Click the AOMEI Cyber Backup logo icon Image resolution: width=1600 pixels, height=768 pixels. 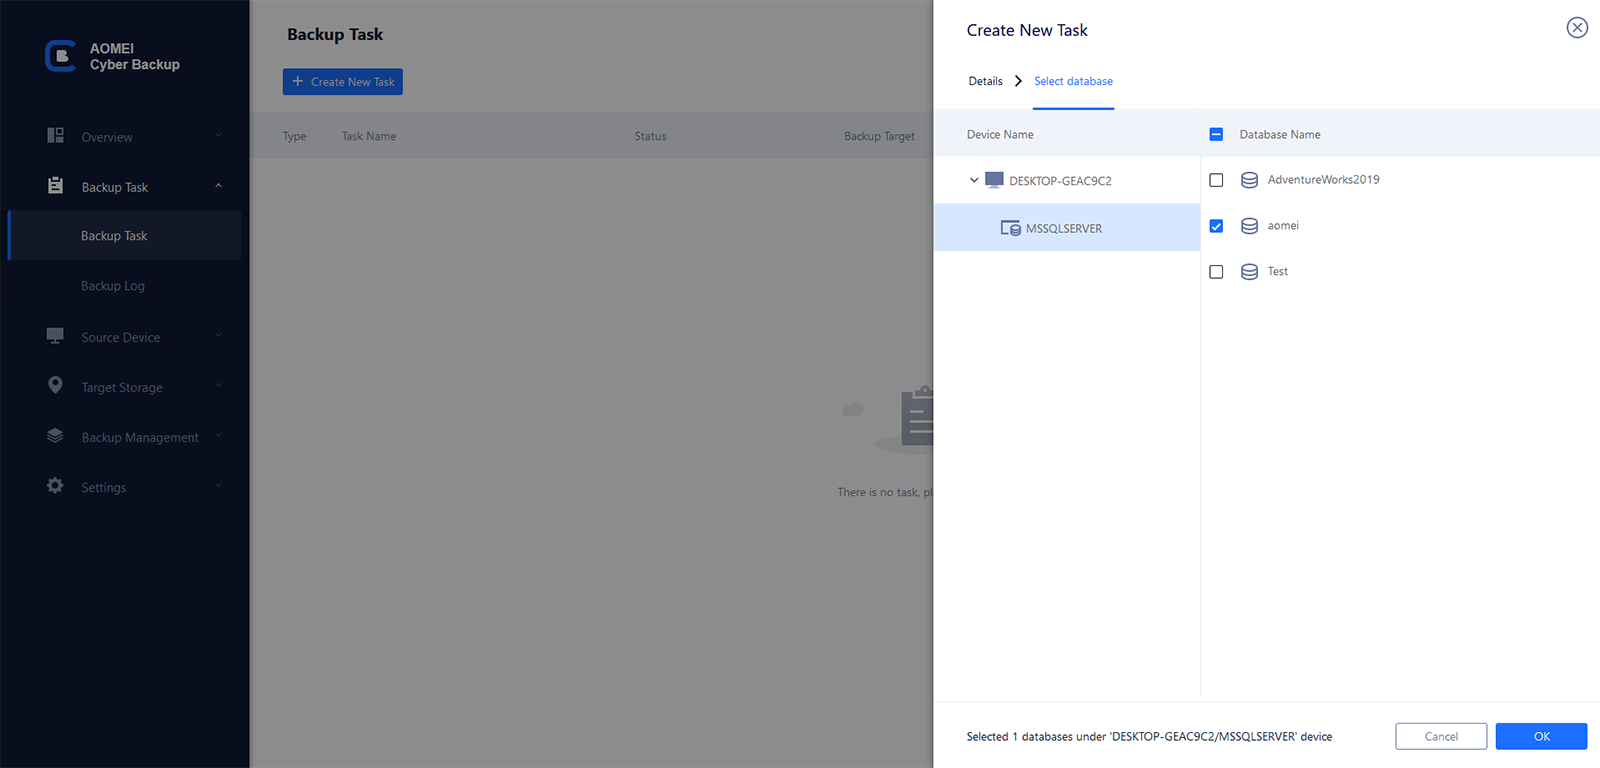(60, 56)
